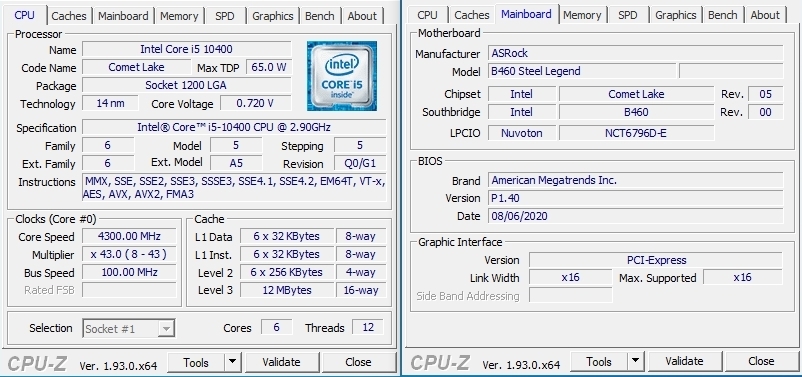Switch to CPU tab in right window
This screenshot has width=802, height=377.
coord(428,15)
